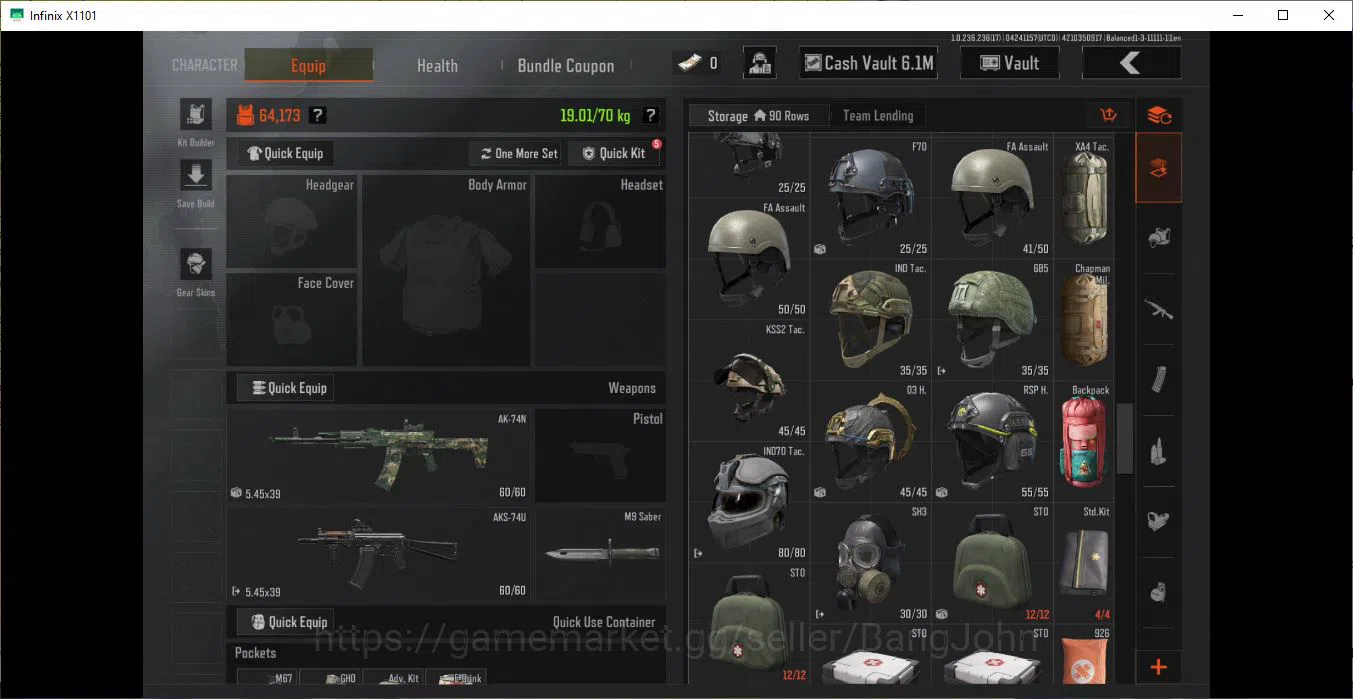Click the orange sort storage icon
This screenshot has width=1353, height=699.
coord(1108,115)
